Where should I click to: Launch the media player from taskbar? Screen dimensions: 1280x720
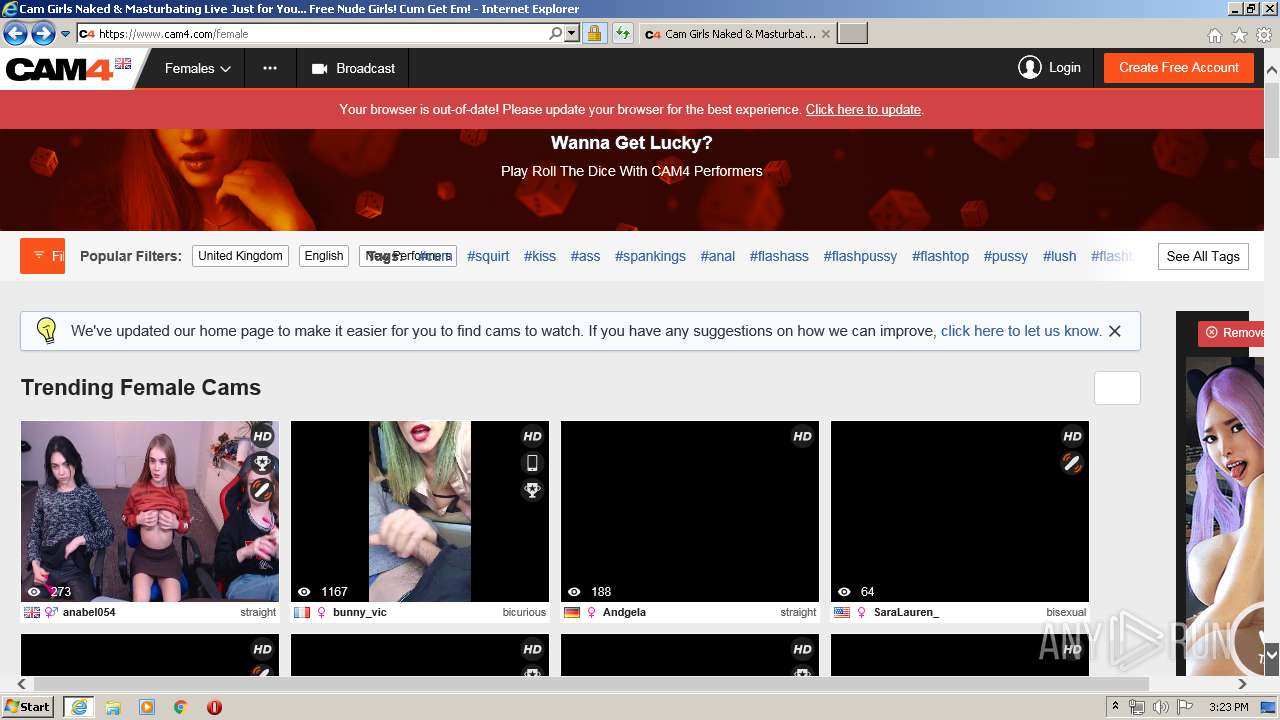147,707
